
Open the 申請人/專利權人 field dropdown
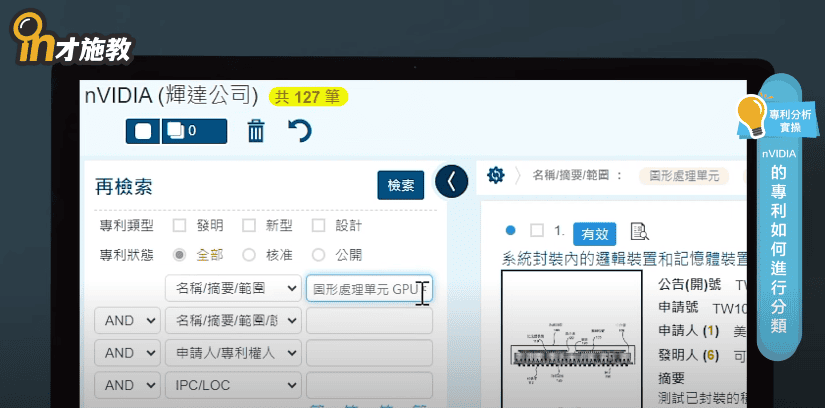232,352
